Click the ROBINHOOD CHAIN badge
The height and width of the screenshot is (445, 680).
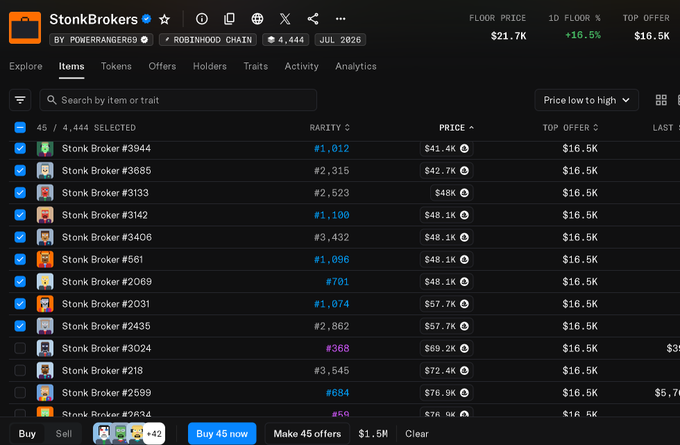click(208, 40)
